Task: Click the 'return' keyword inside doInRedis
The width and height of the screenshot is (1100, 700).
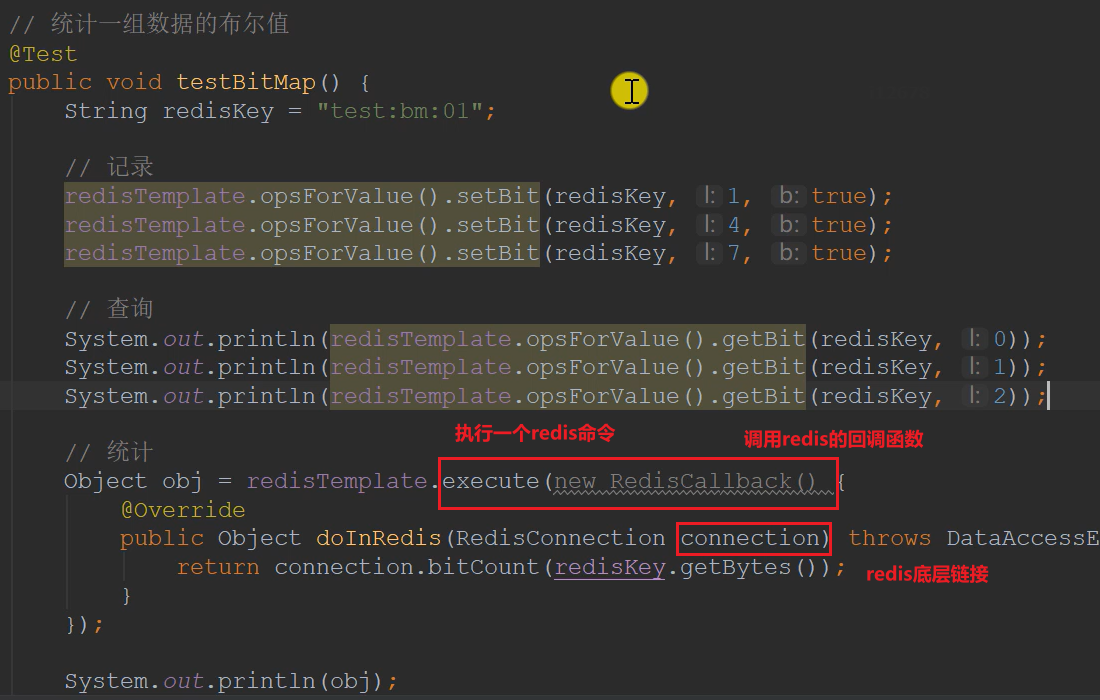Action: [x=217, y=567]
